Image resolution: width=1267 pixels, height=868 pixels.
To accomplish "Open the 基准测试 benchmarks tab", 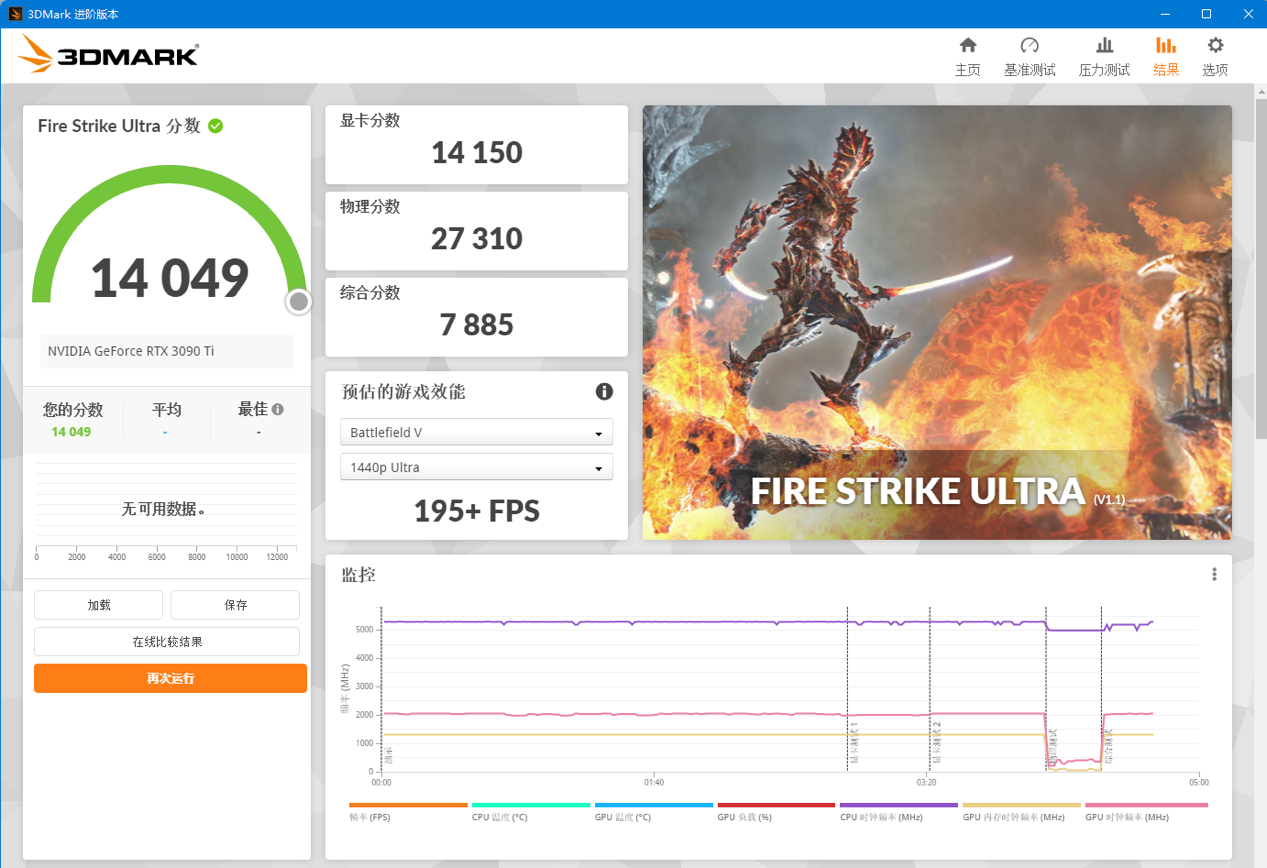I will click(x=1030, y=56).
